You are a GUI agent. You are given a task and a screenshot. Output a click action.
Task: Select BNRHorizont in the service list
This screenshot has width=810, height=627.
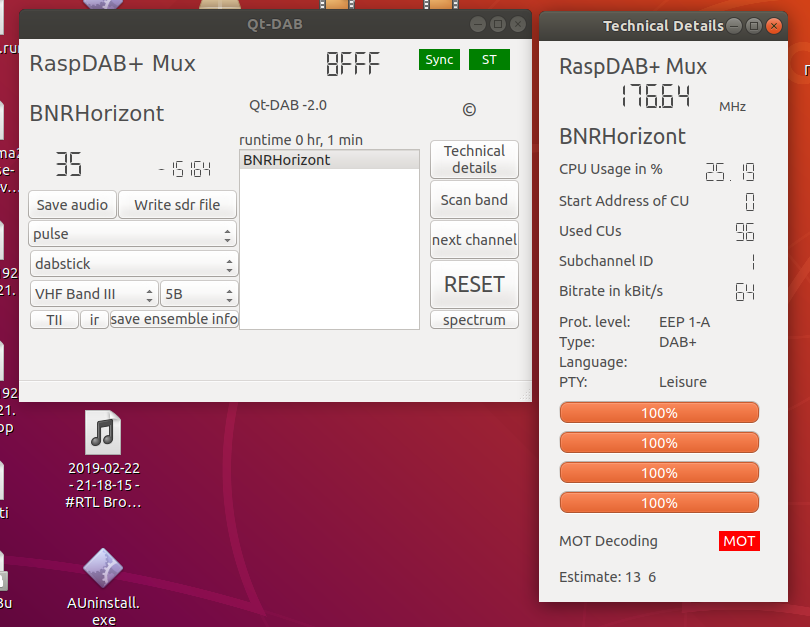coord(329,160)
